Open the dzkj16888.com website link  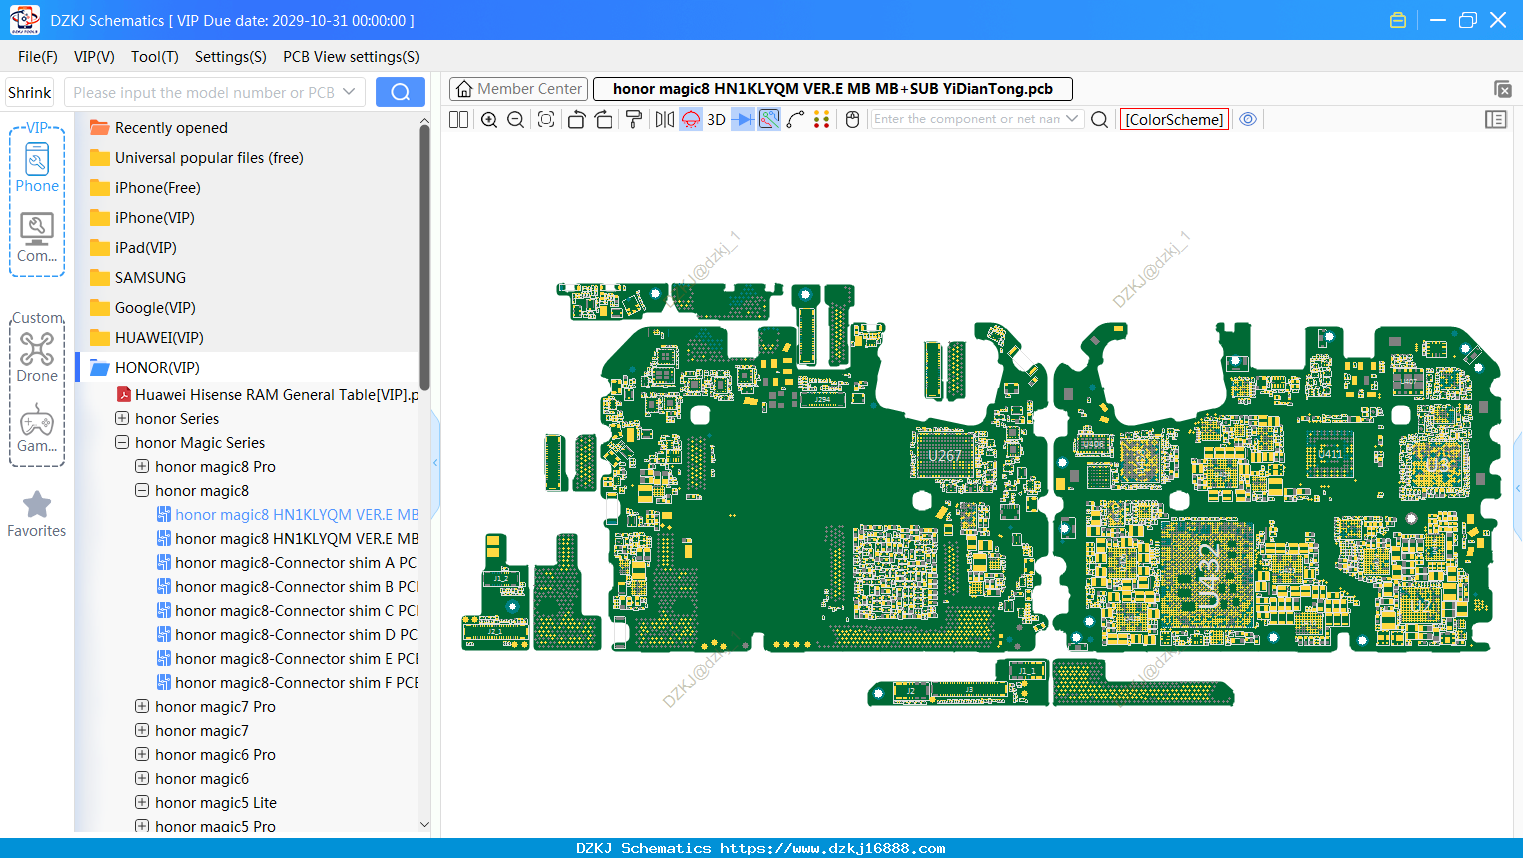tap(832, 848)
